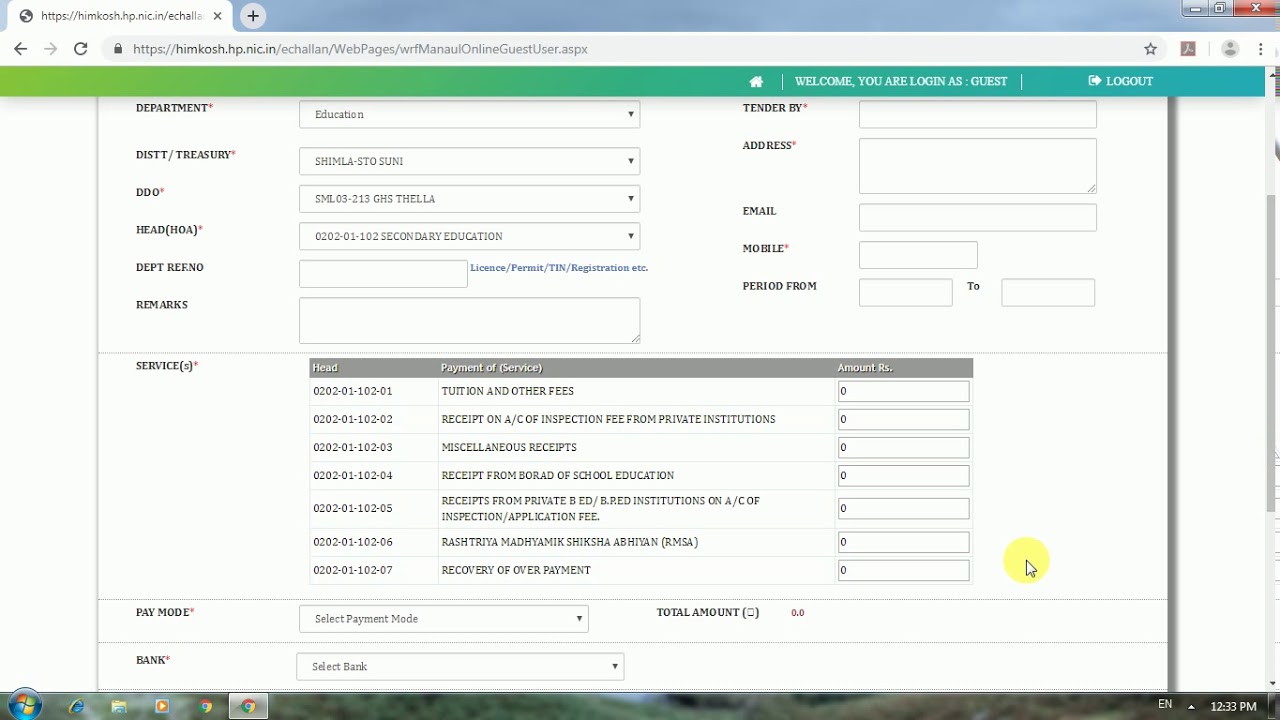Viewport: 1280px width, 720px height.
Task: Select the himkosh echallan browser tab
Action: point(120,16)
